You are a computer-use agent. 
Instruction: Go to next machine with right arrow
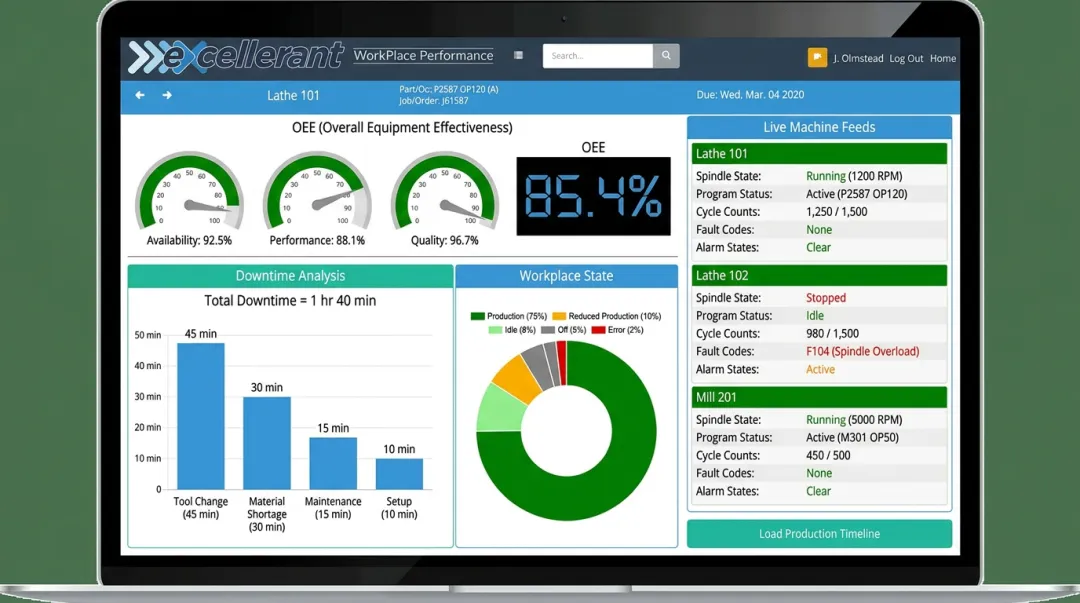(x=167, y=95)
